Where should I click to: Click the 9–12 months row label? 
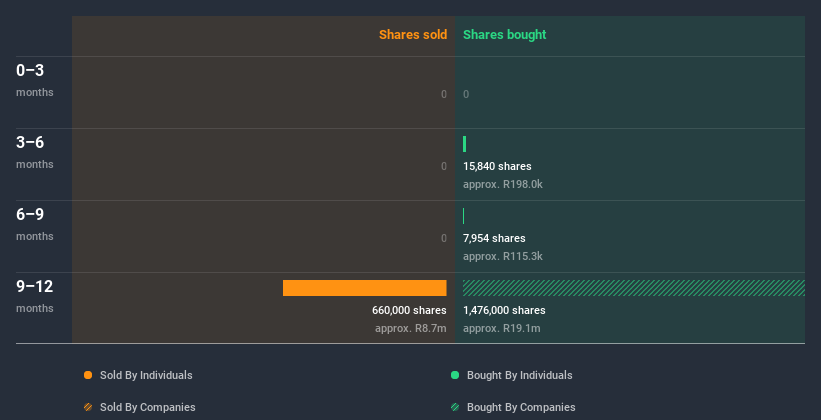(x=35, y=296)
